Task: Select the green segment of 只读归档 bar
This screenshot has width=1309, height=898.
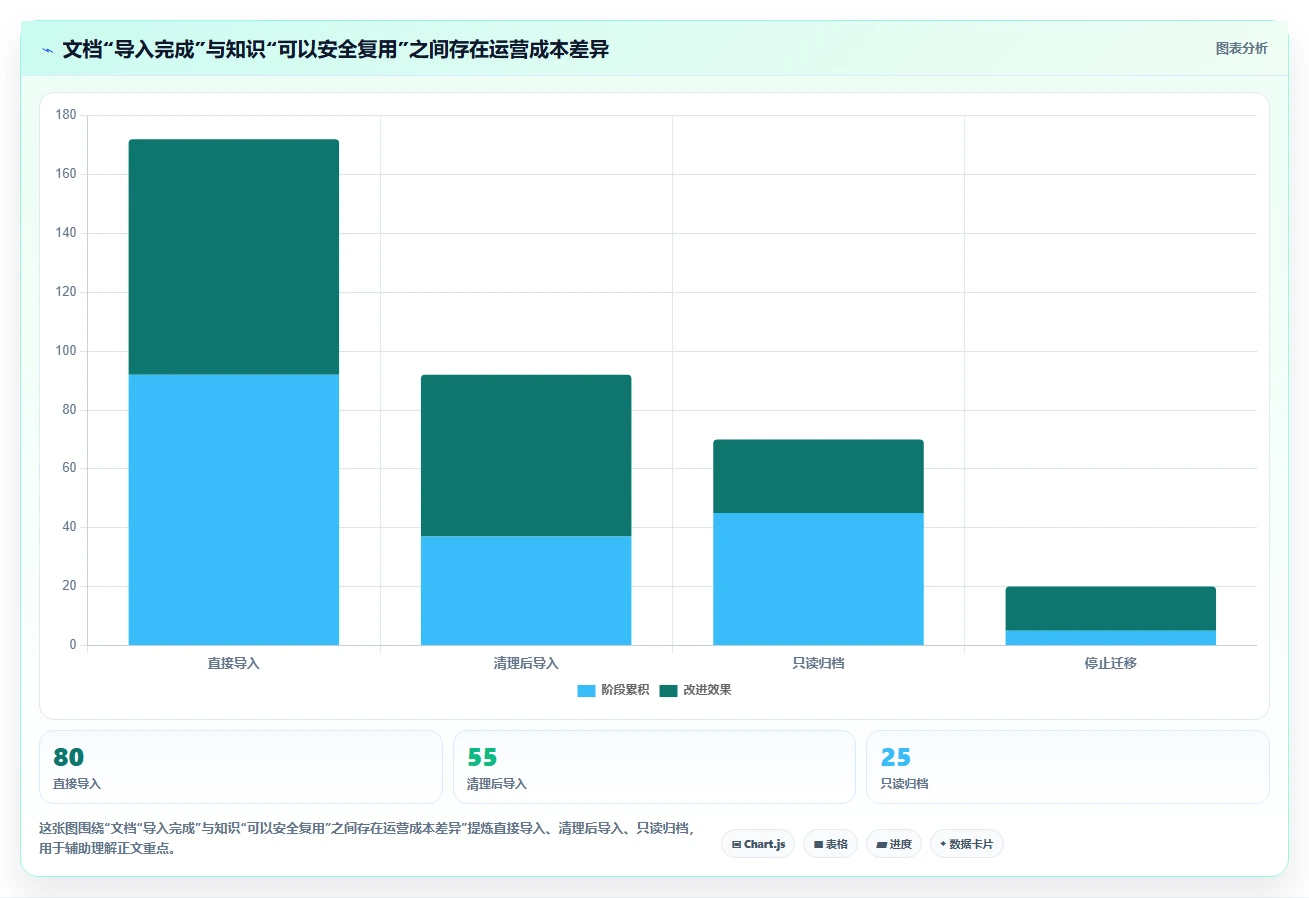Action: (818, 476)
